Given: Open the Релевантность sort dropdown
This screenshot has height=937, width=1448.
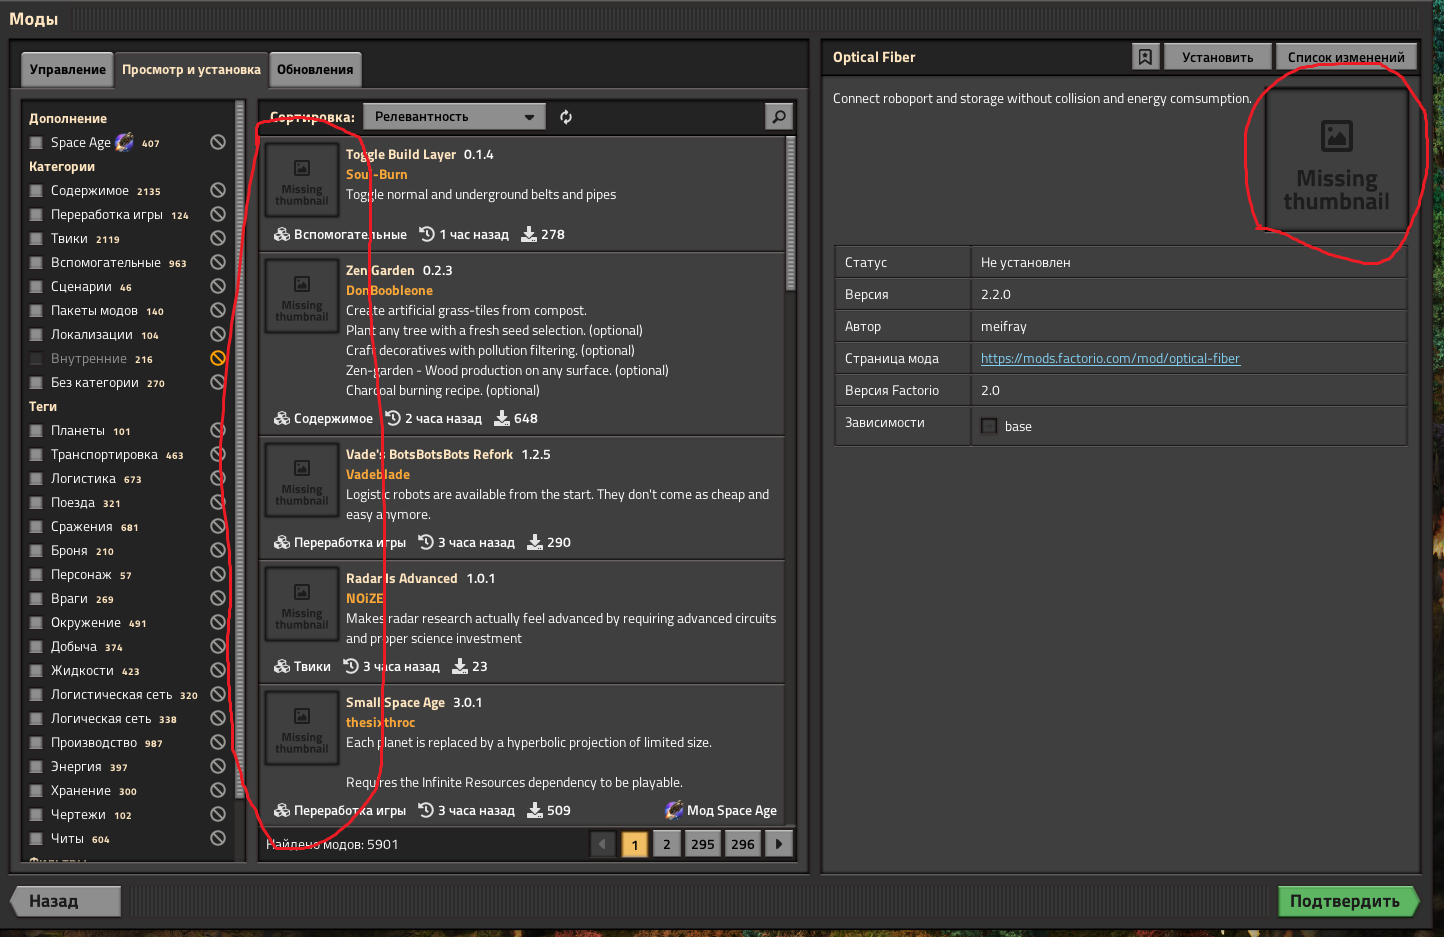Looking at the screenshot, I should pos(454,117).
